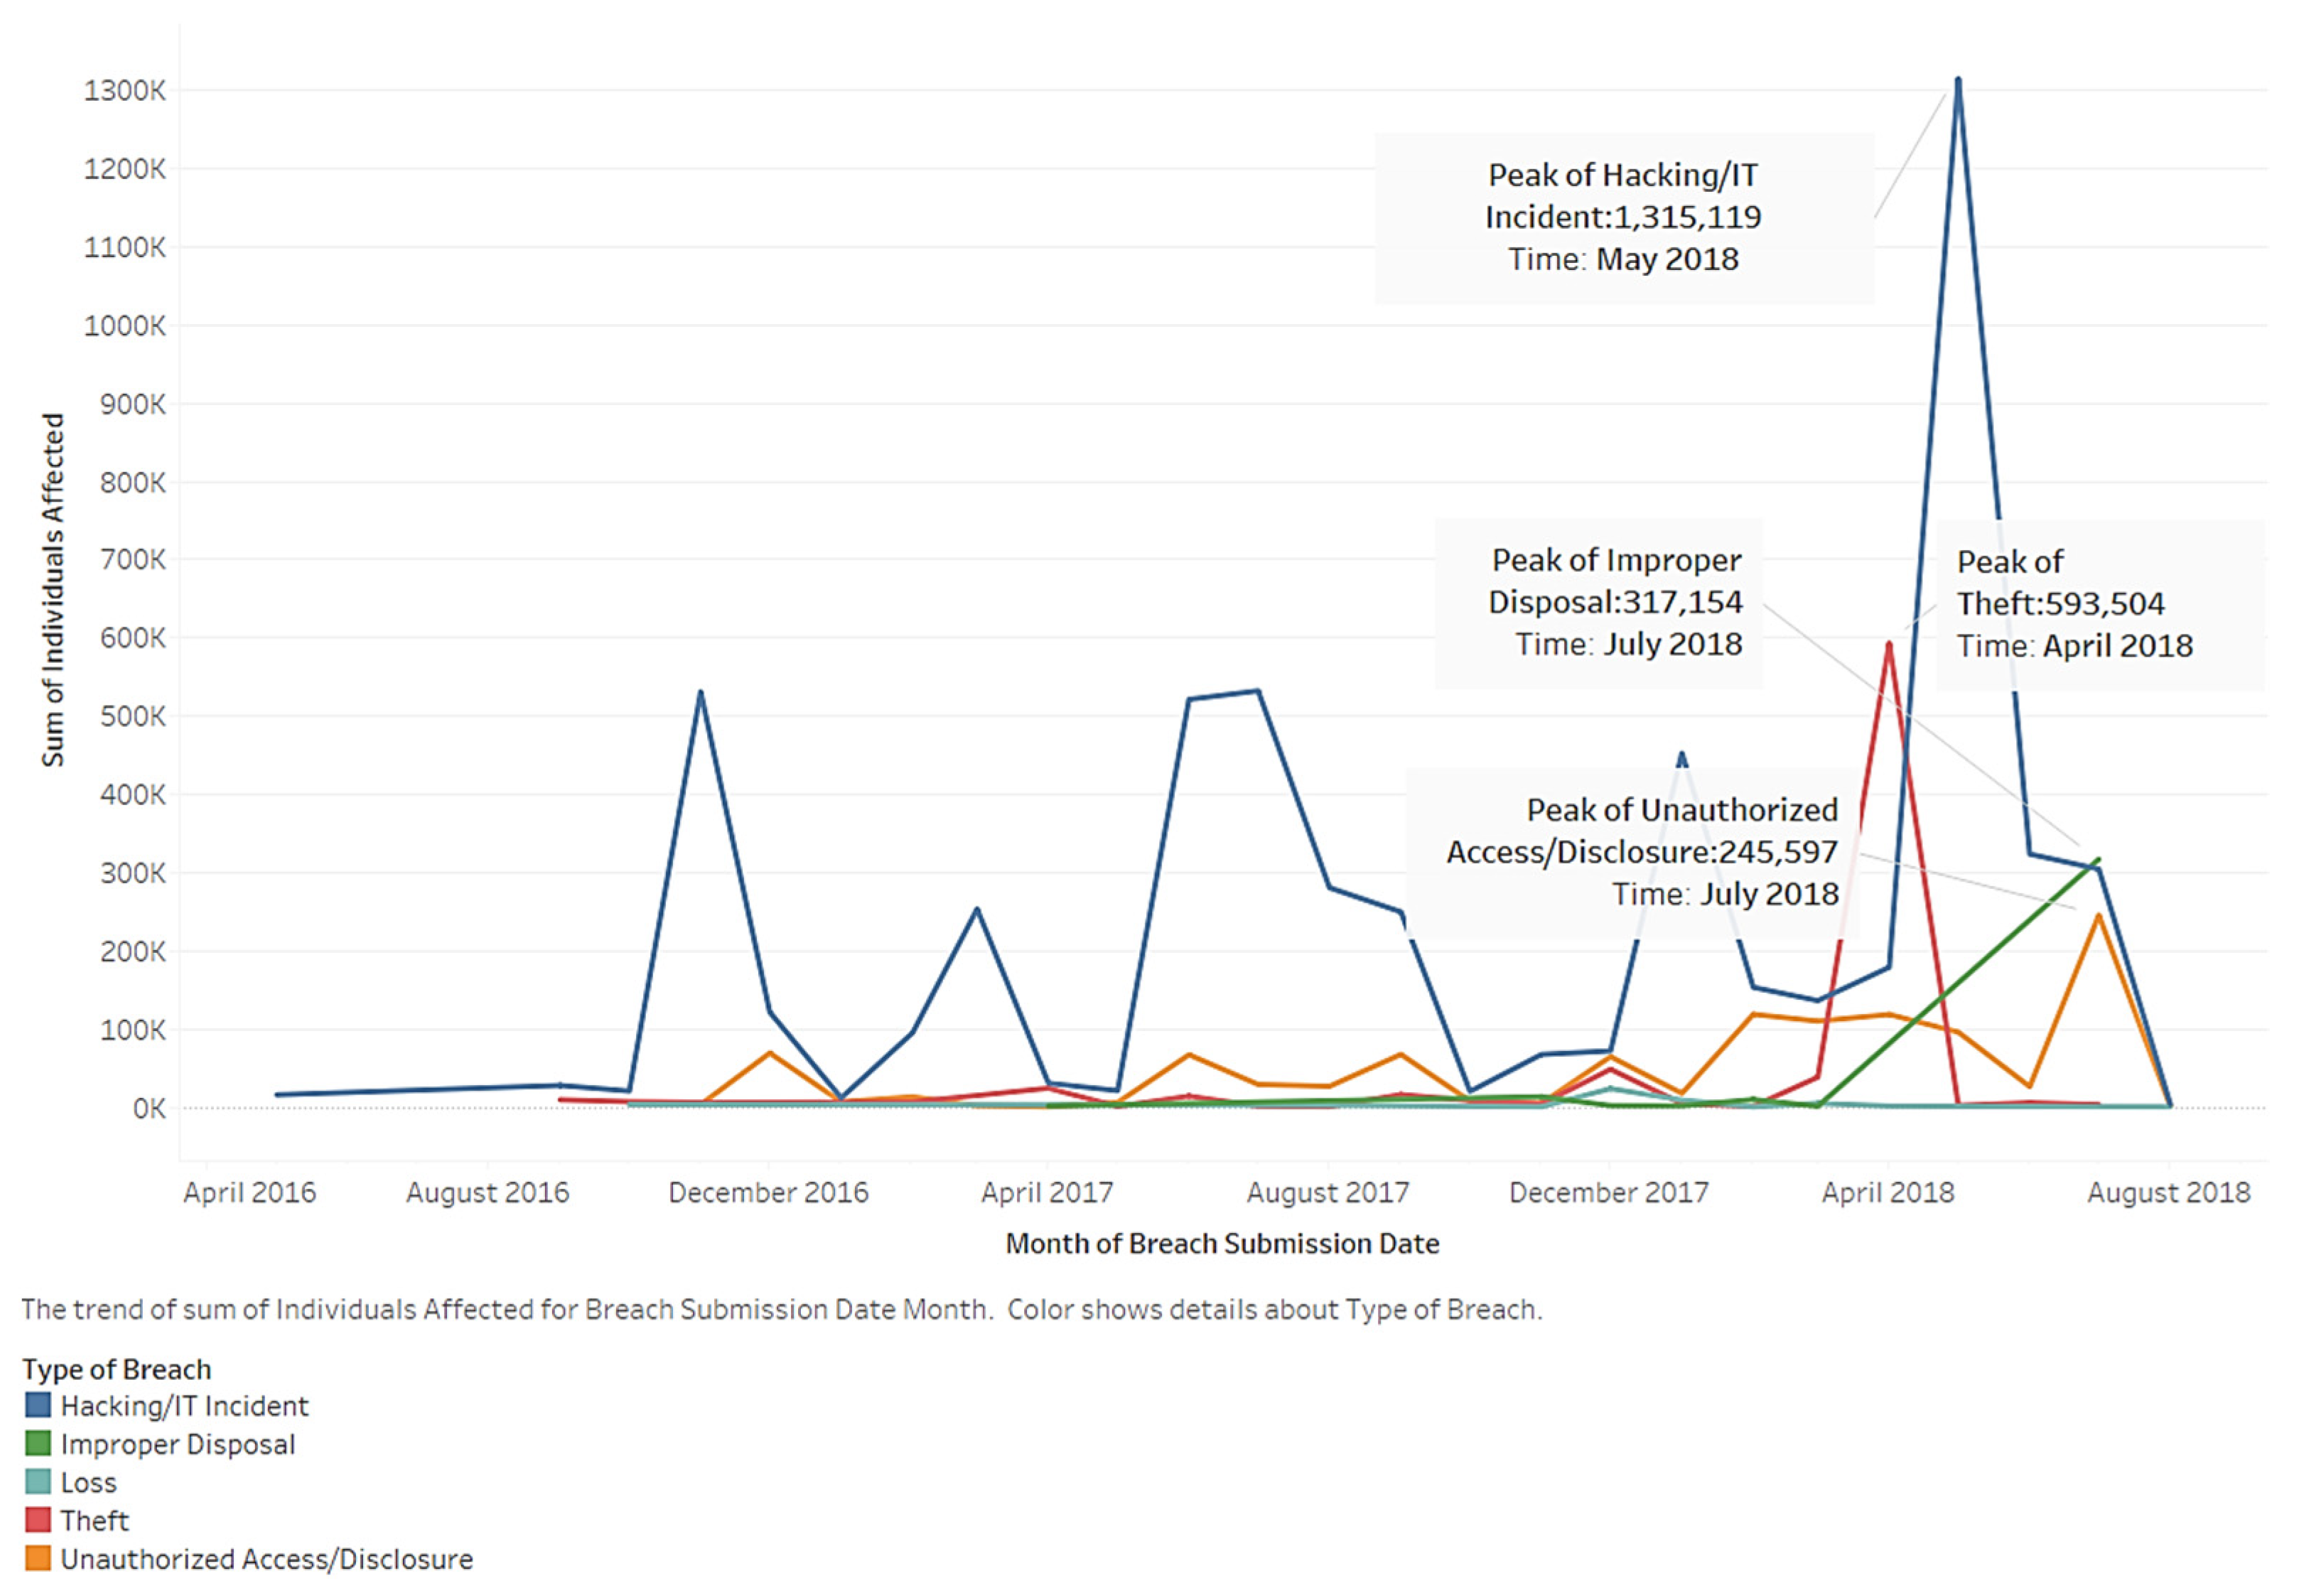Click the Hacking/IT Incident blue legend swatch
This screenshot has height=1596, width=2321.
pos(38,1405)
